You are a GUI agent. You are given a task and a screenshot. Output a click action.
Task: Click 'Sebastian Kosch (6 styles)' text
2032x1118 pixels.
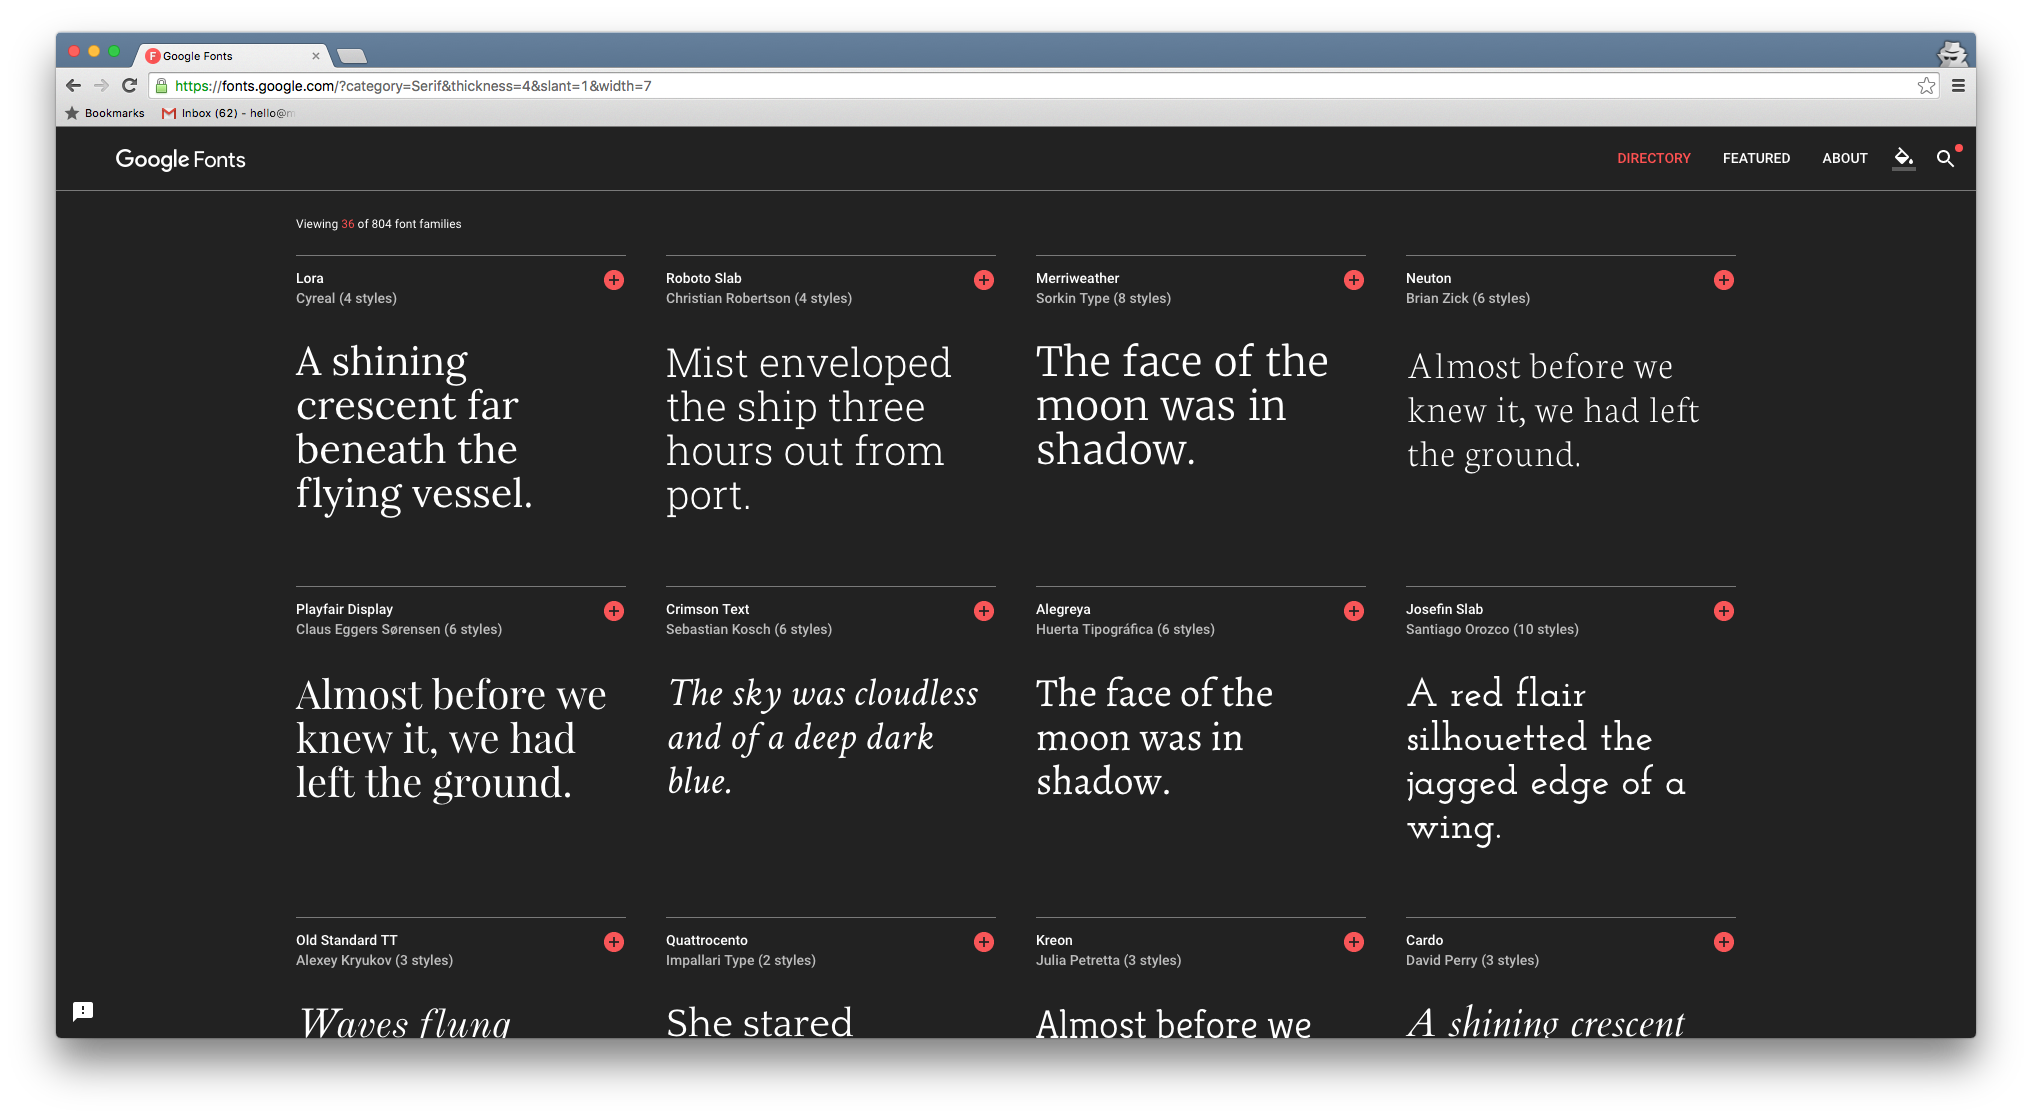(x=749, y=629)
